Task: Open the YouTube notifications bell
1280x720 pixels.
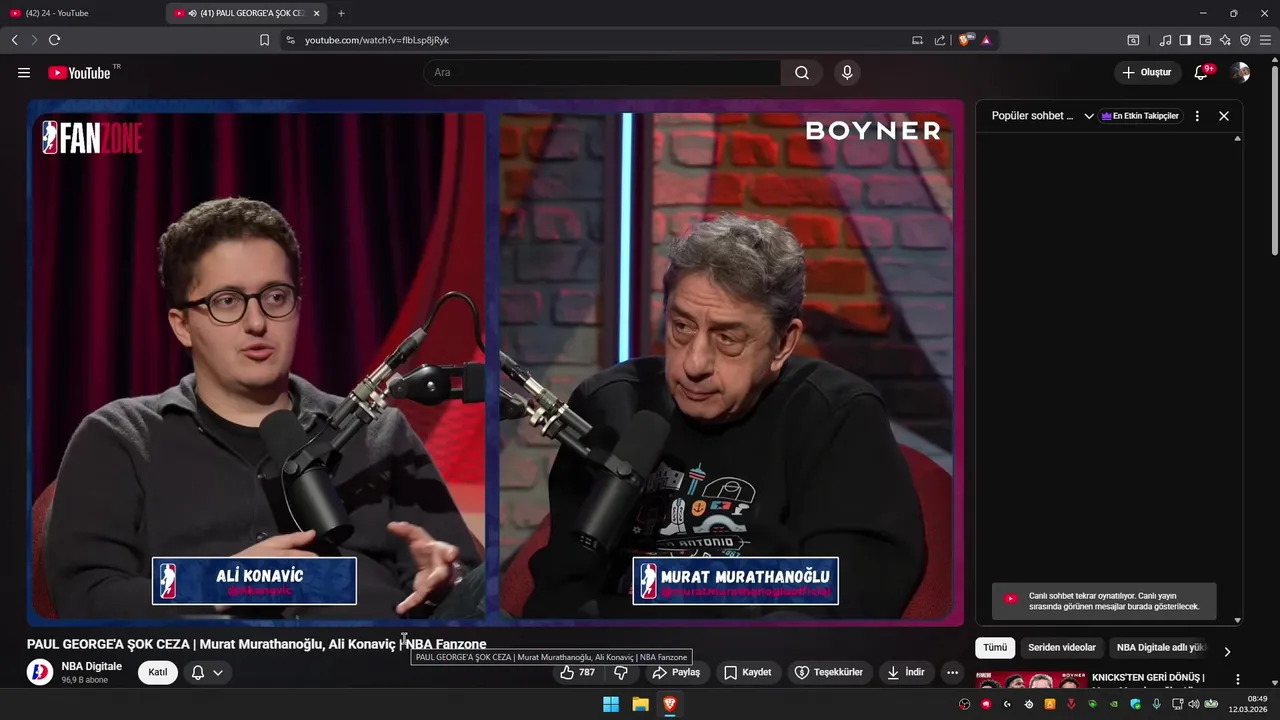Action: point(1201,73)
